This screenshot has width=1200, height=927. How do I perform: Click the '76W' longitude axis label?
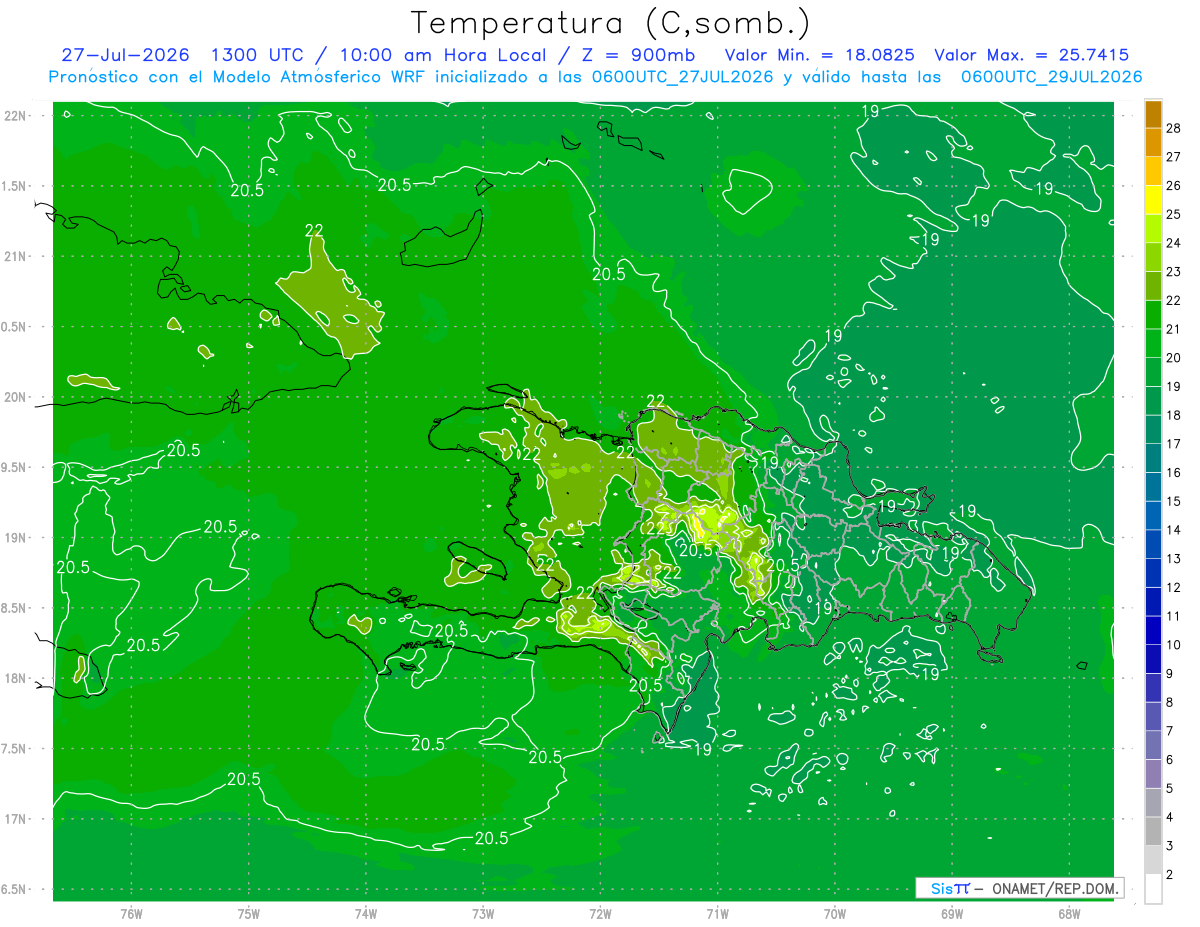pos(131,913)
